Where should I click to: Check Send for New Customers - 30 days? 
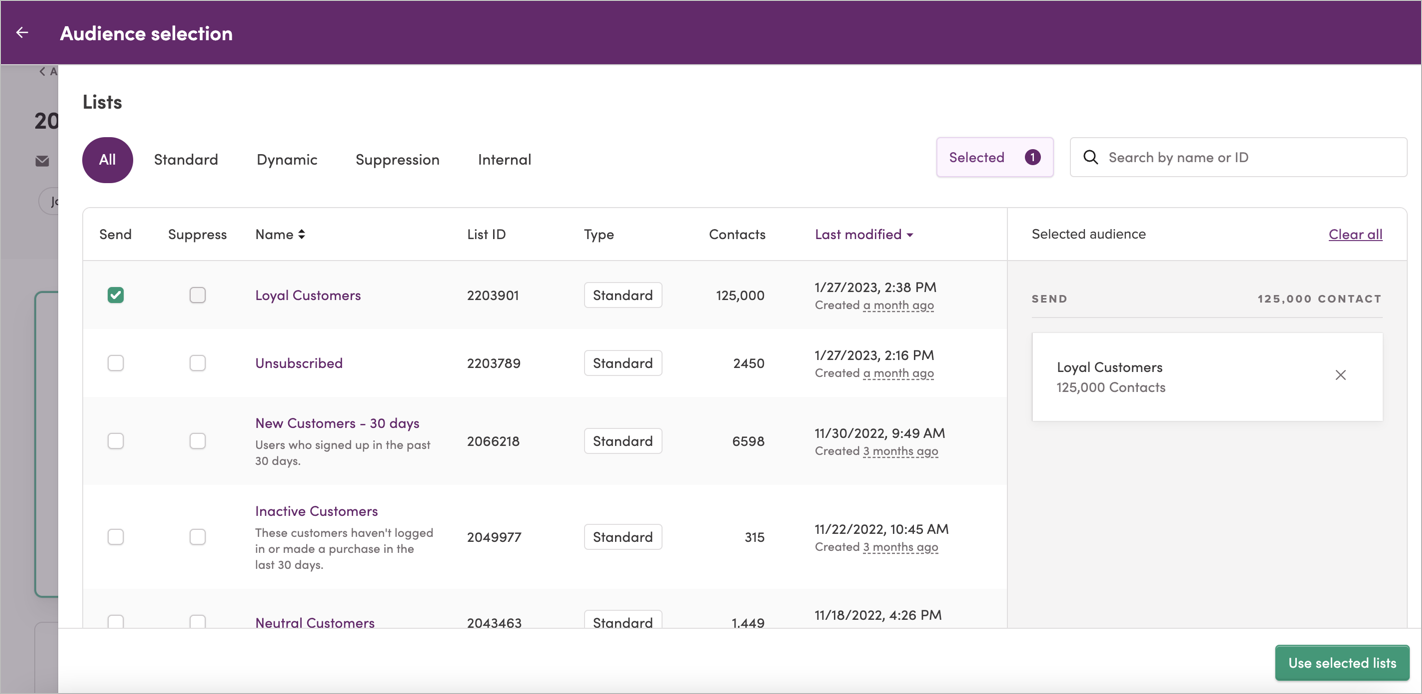click(x=115, y=440)
